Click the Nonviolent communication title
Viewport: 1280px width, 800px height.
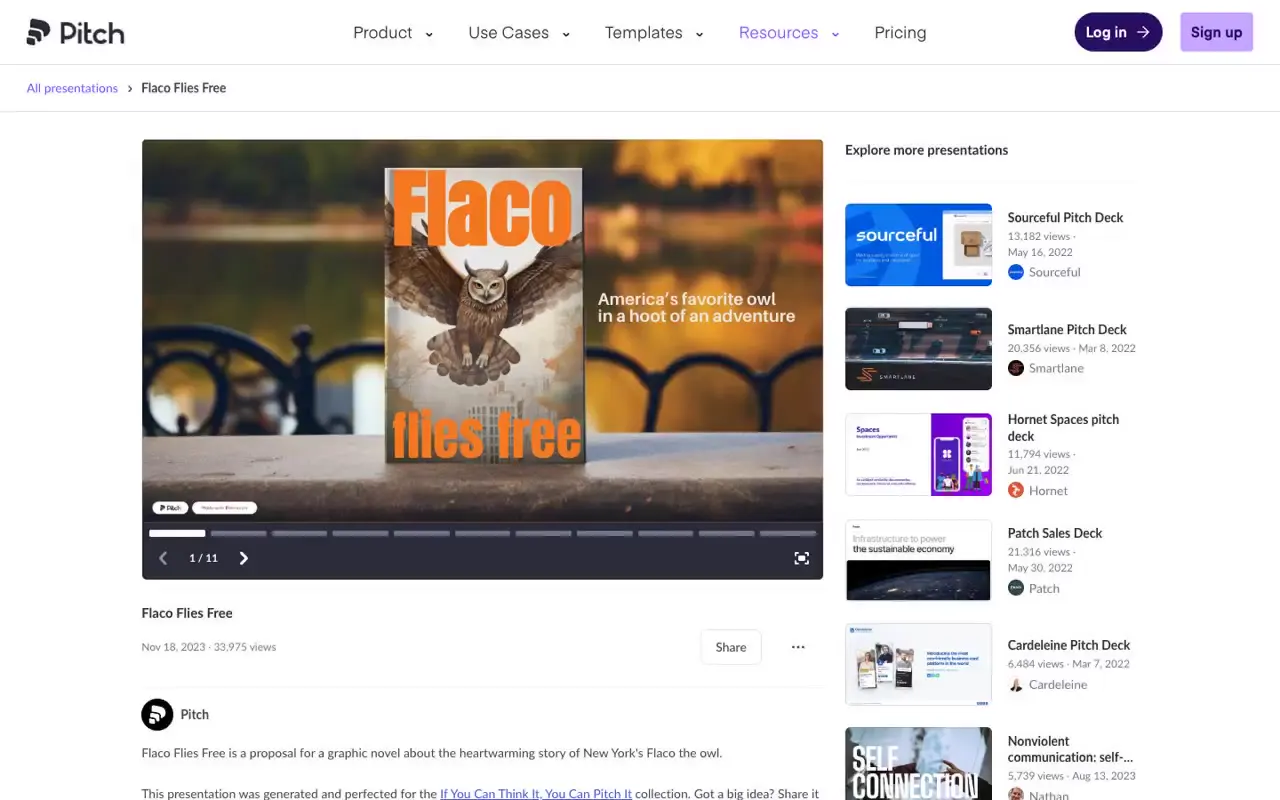[1070, 749]
